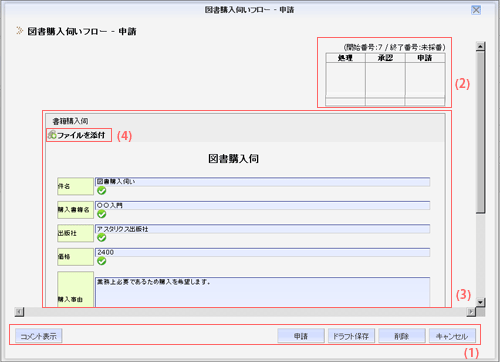Click the horizontal scrollbar right arrow

[471, 312]
